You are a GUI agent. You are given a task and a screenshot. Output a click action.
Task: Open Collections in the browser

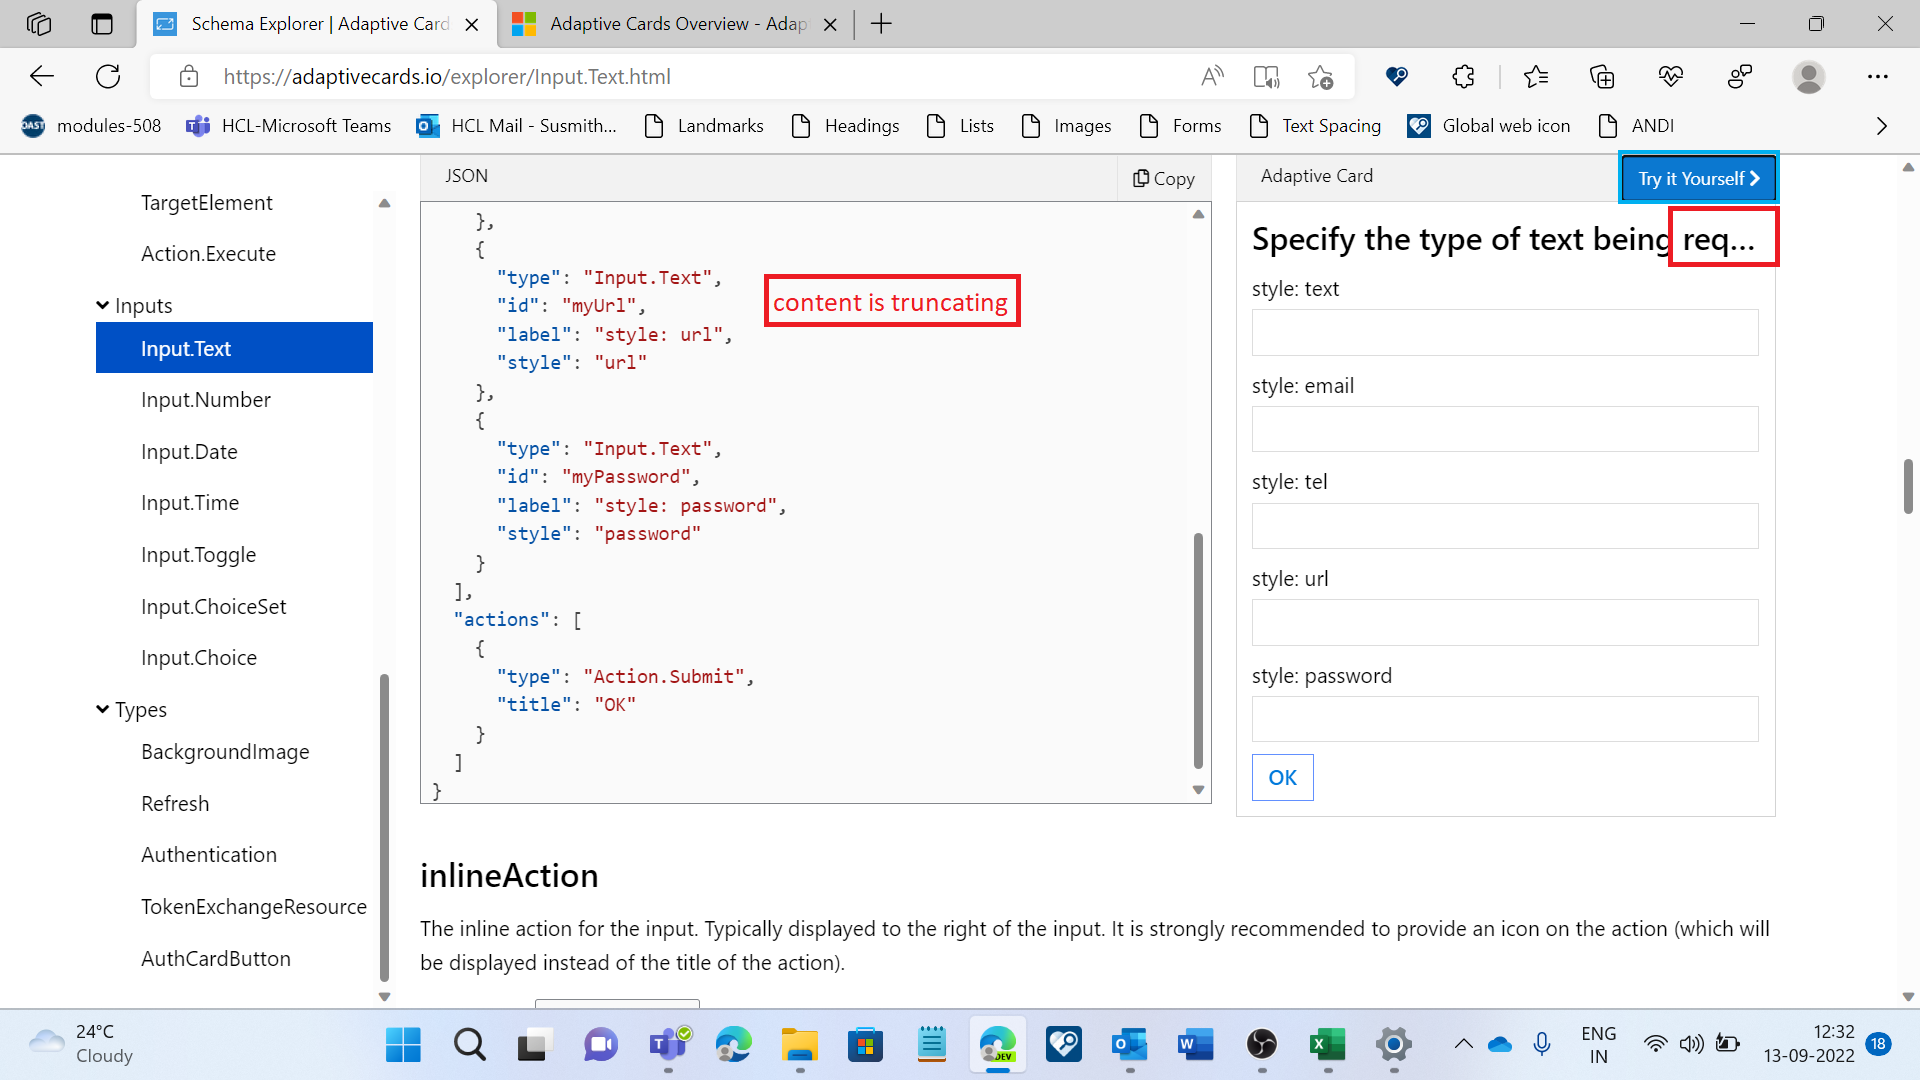pos(1602,76)
